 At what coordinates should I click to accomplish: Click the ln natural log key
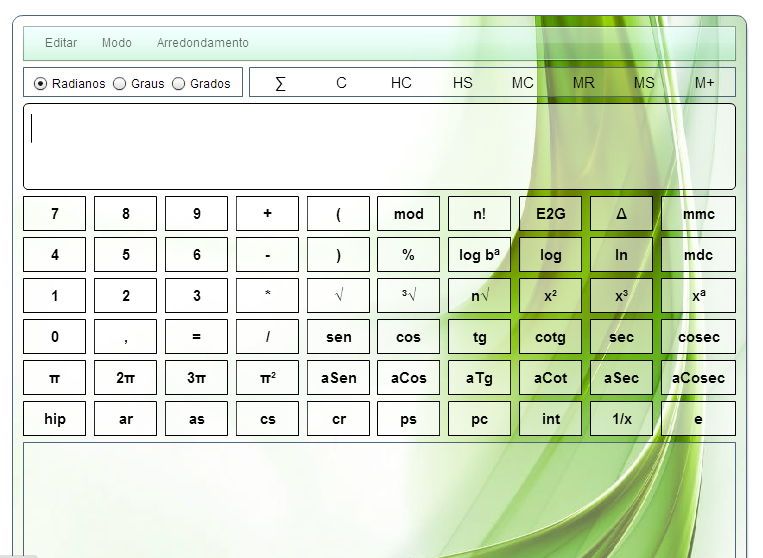click(x=621, y=254)
